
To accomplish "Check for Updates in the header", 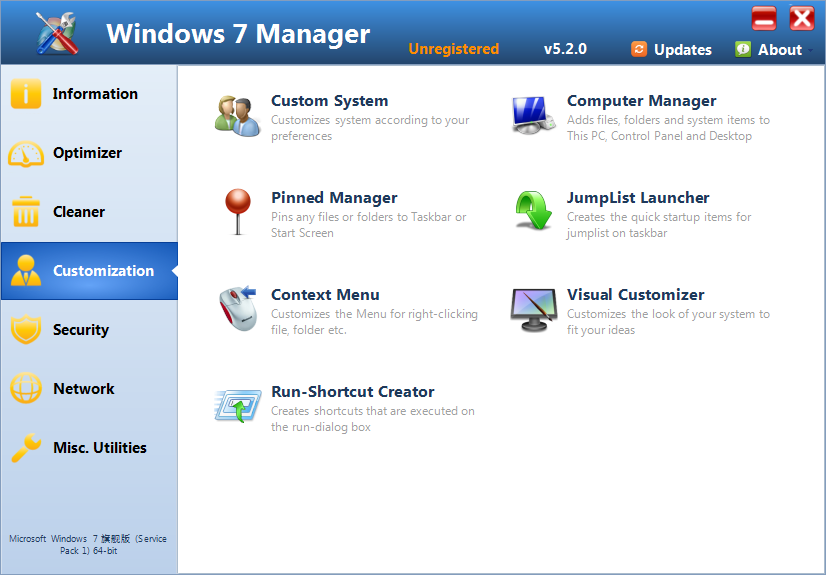I will (x=672, y=49).
